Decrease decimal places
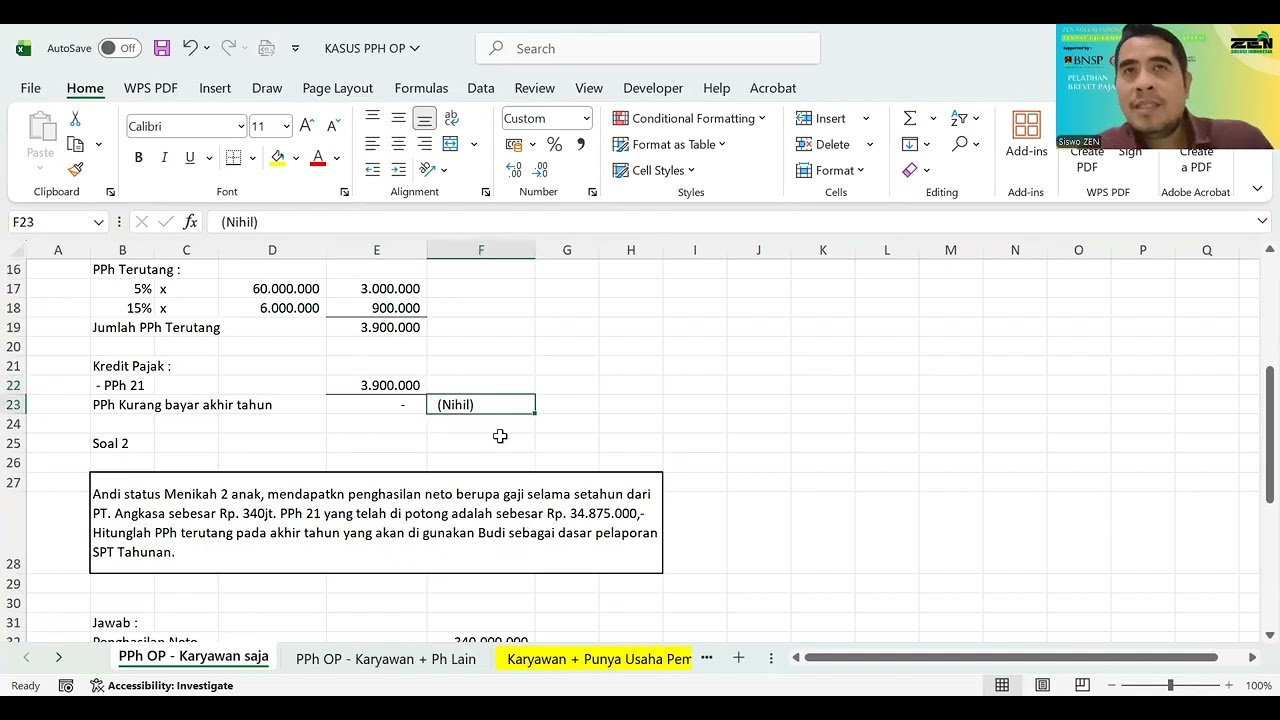Screen dimensions: 1280x720 coord(541,170)
